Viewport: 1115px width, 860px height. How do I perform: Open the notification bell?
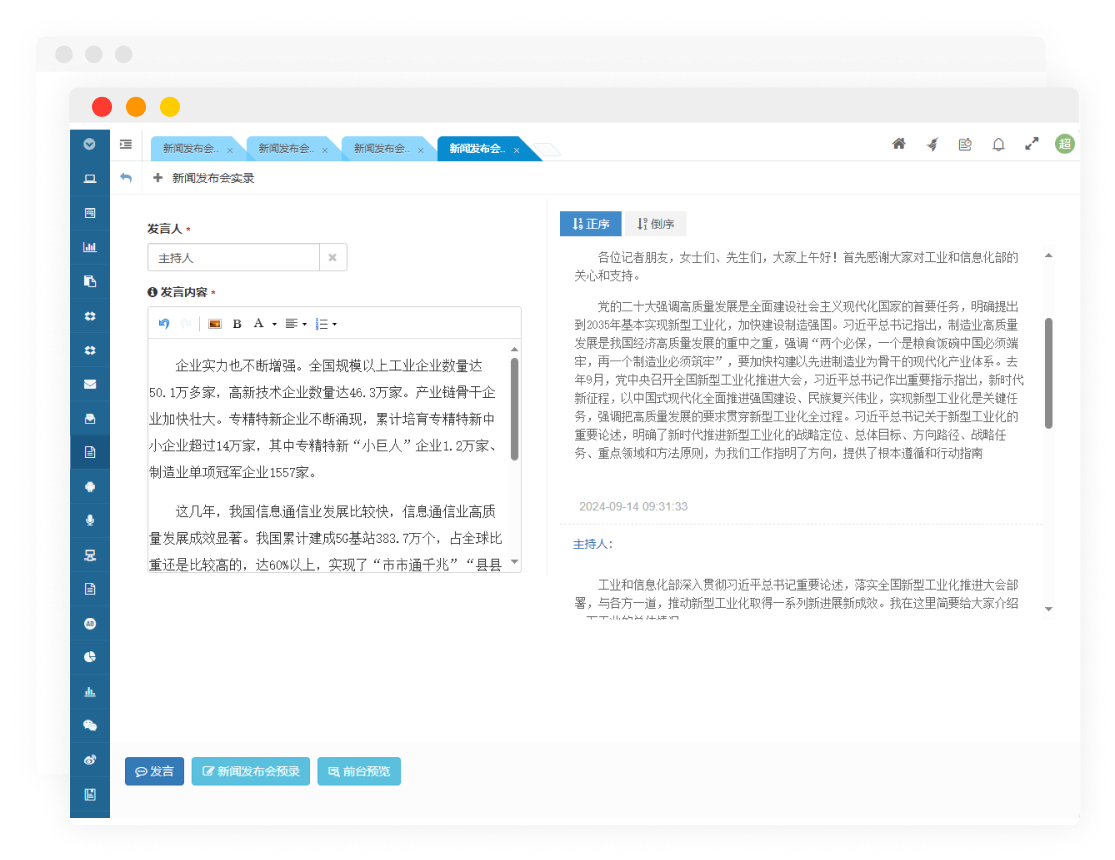pyautogui.click(x=998, y=144)
